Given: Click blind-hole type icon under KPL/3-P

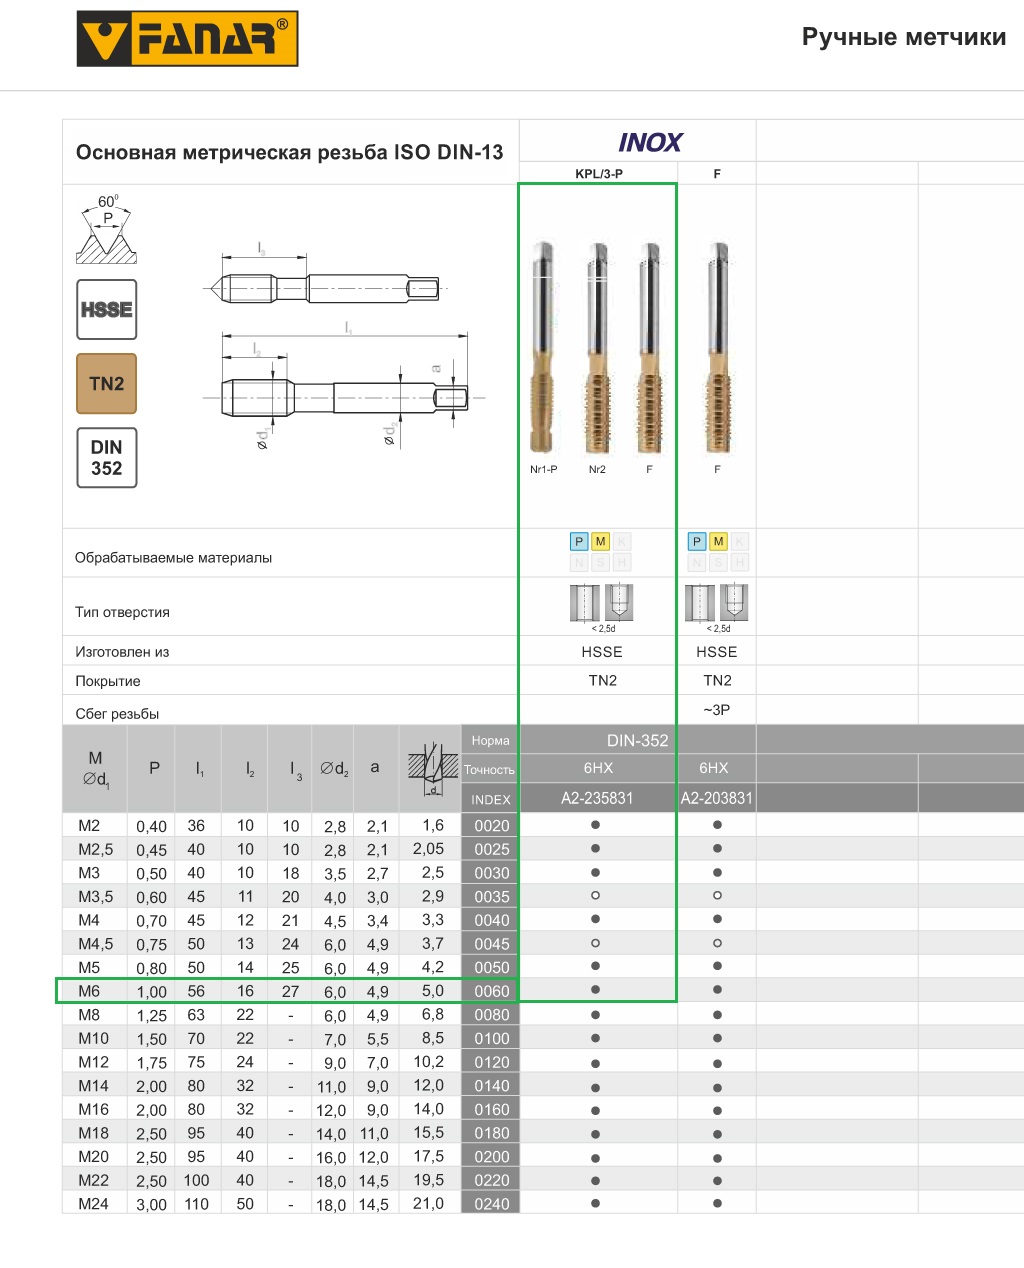Looking at the screenshot, I should [x=619, y=603].
